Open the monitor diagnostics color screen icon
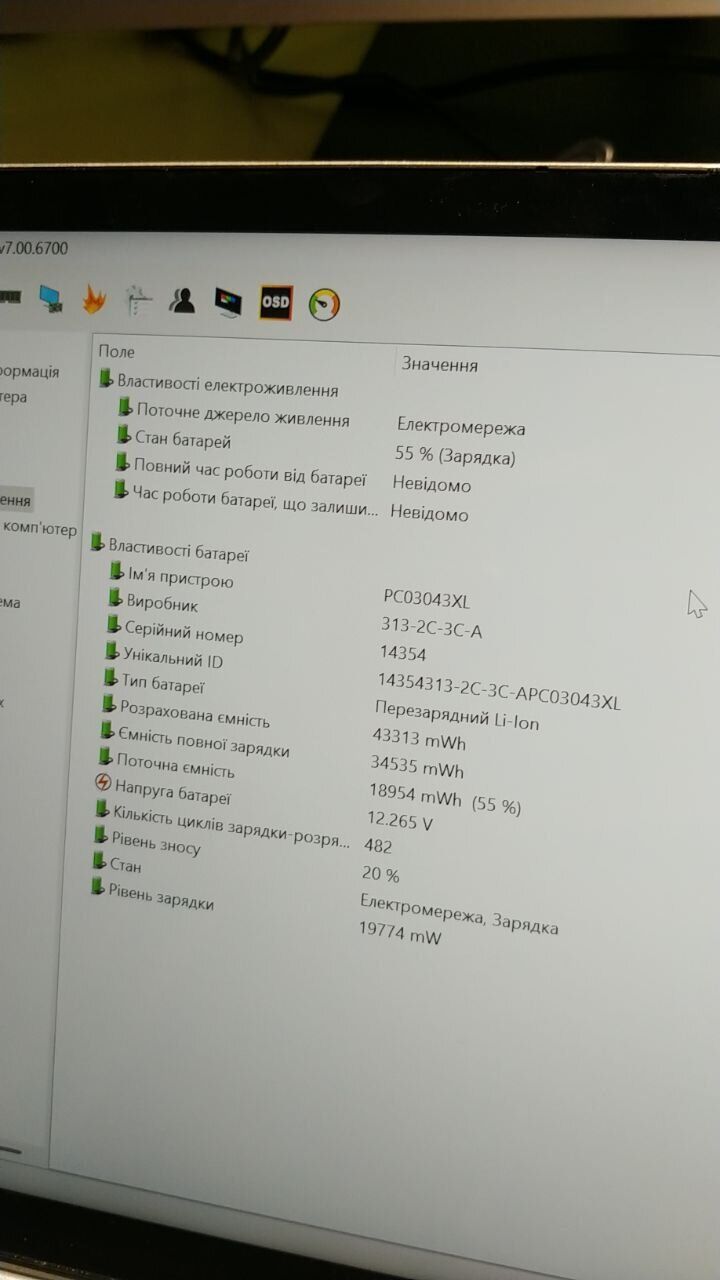The image size is (720, 1280). coord(228,301)
